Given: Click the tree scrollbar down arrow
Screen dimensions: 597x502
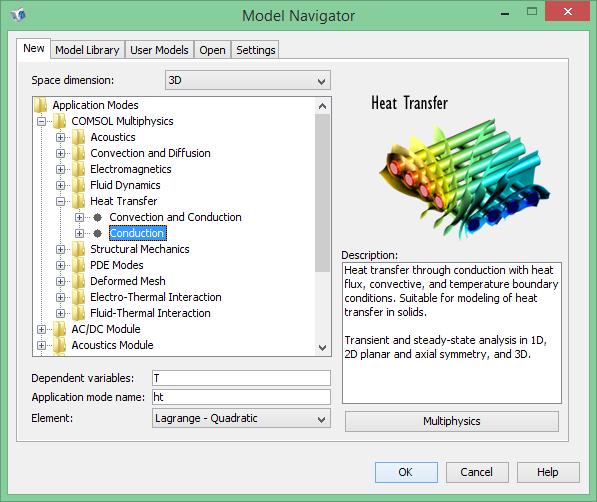Looking at the screenshot, I should tap(322, 347).
